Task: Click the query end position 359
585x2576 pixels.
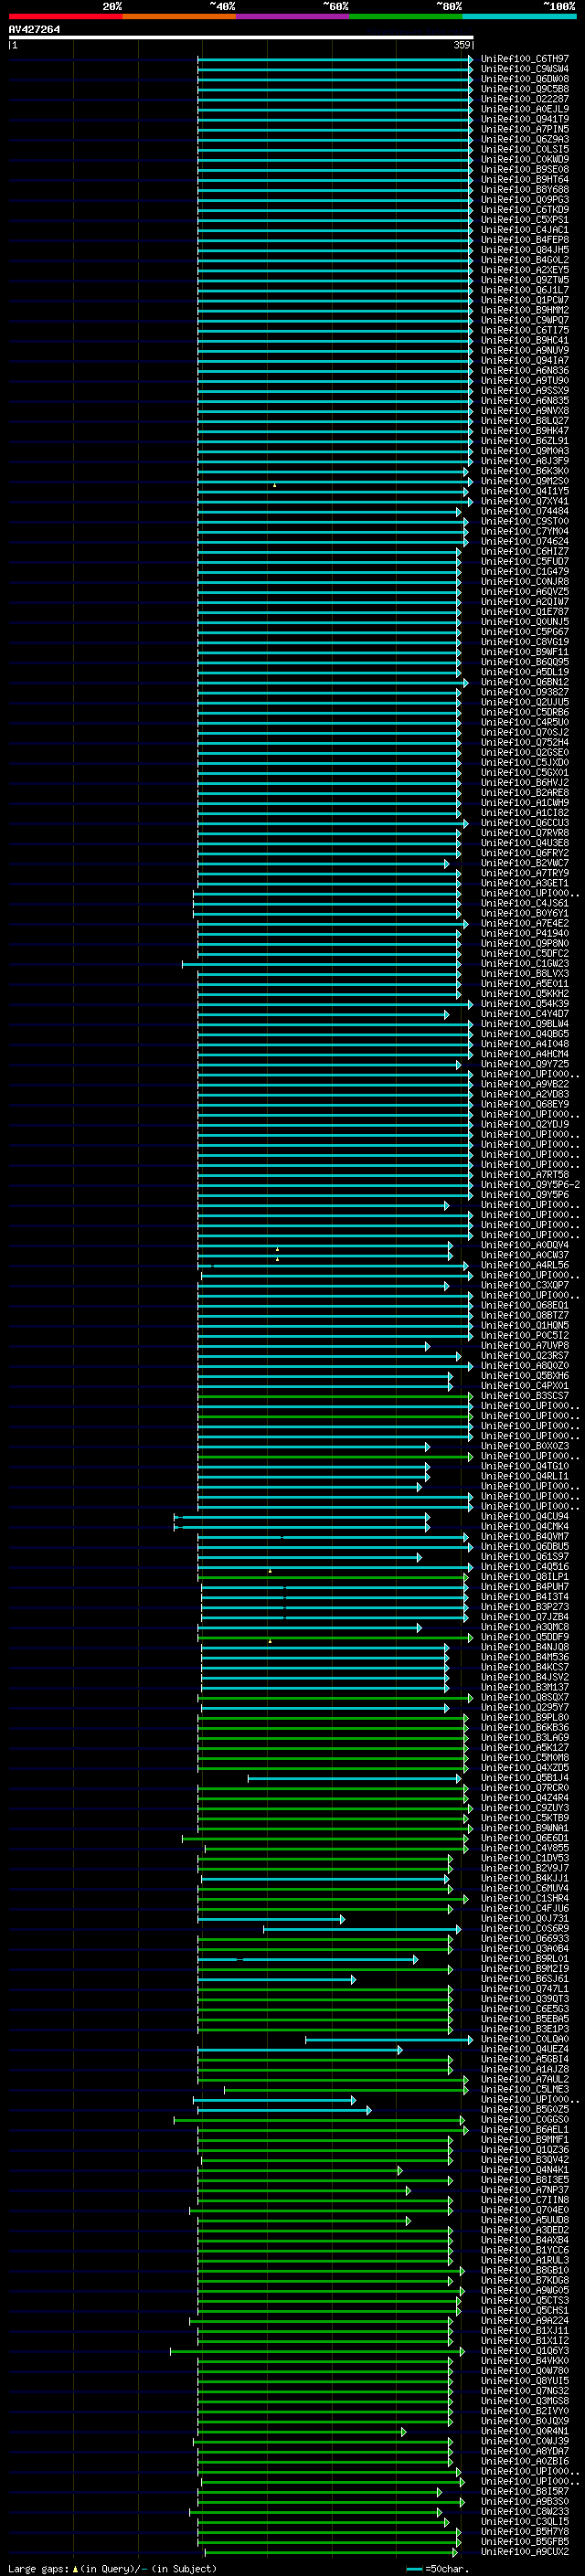Action: [462, 45]
